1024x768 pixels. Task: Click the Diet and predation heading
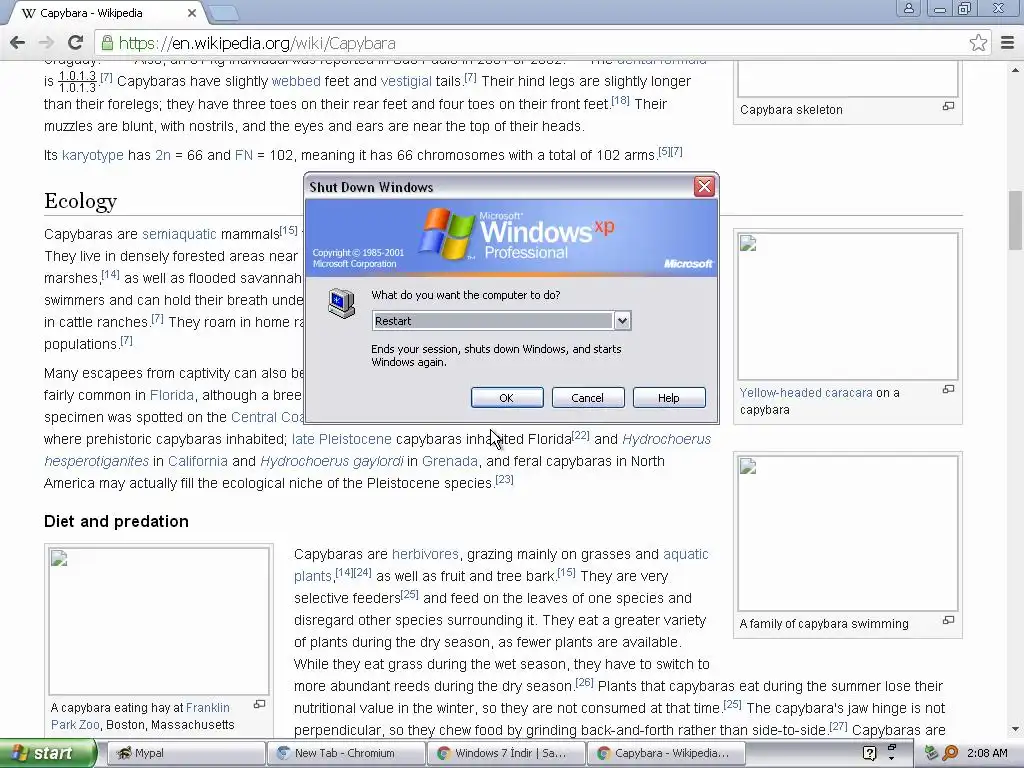point(116,521)
